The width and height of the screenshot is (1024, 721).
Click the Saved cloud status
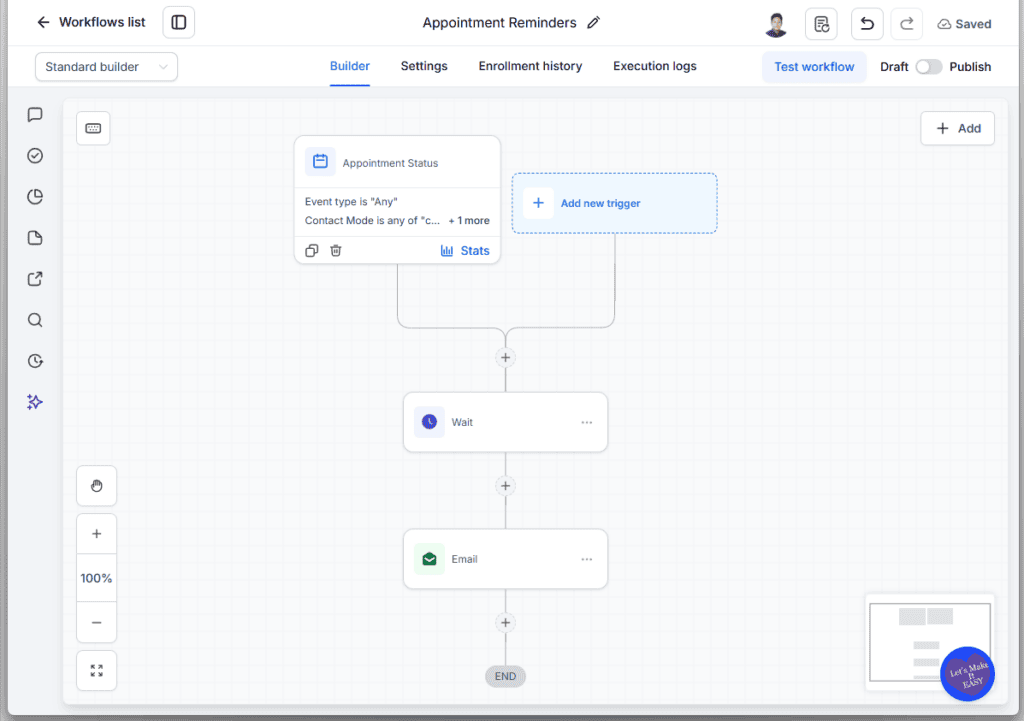pyautogui.click(x=964, y=24)
